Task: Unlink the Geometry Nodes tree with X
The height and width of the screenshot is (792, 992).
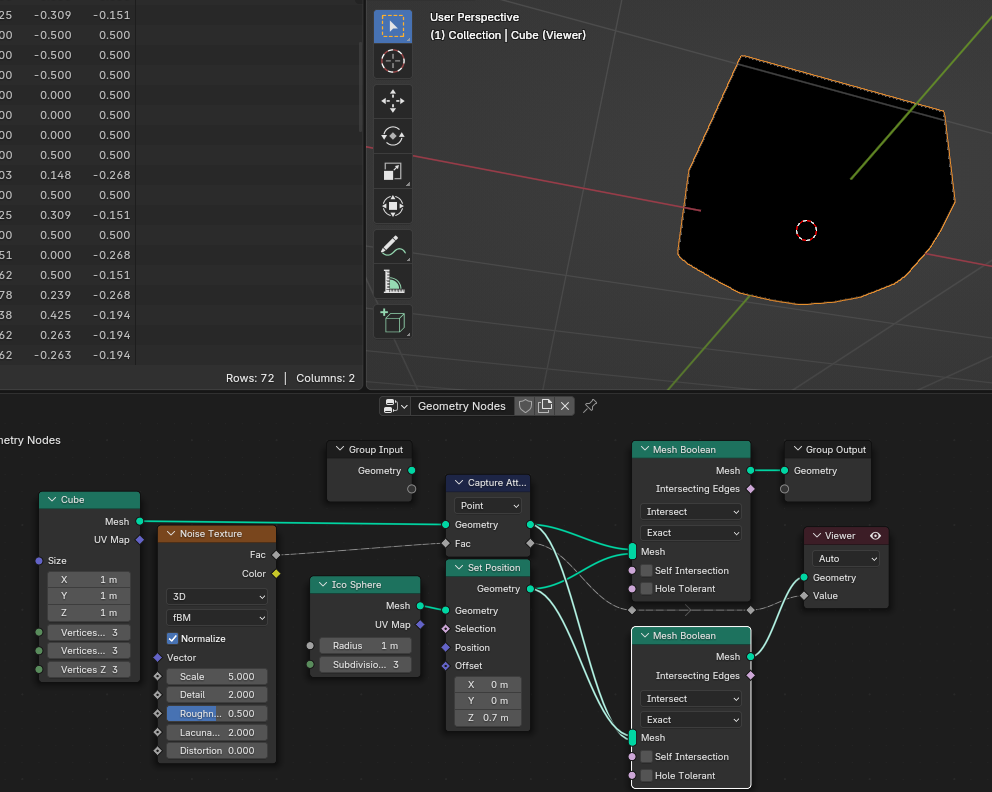Action: click(x=565, y=406)
